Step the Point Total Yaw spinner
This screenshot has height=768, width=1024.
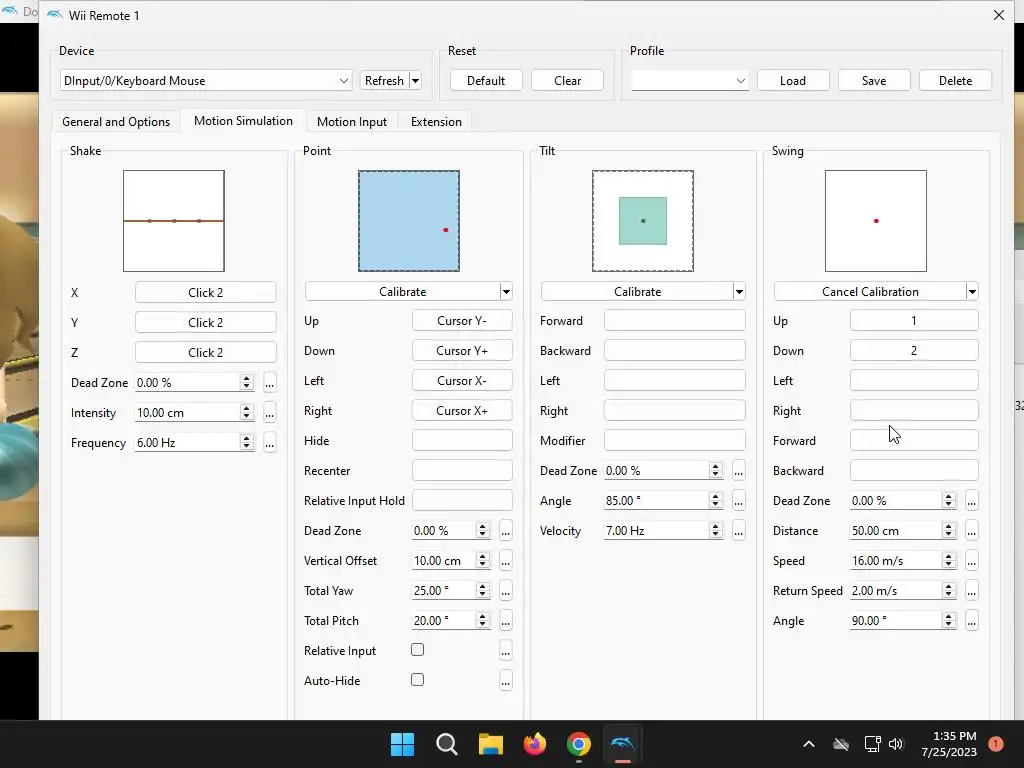pos(483,591)
